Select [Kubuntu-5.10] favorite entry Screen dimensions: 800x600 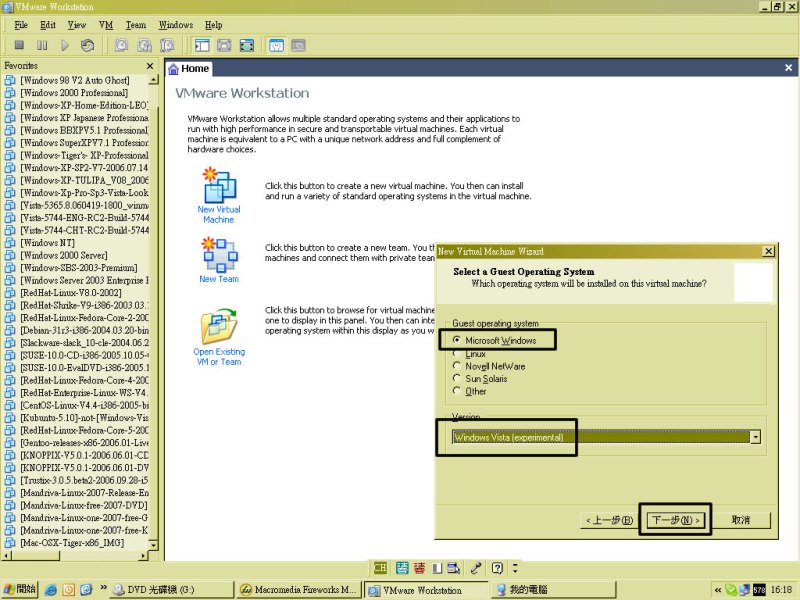click(x=77, y=418)
